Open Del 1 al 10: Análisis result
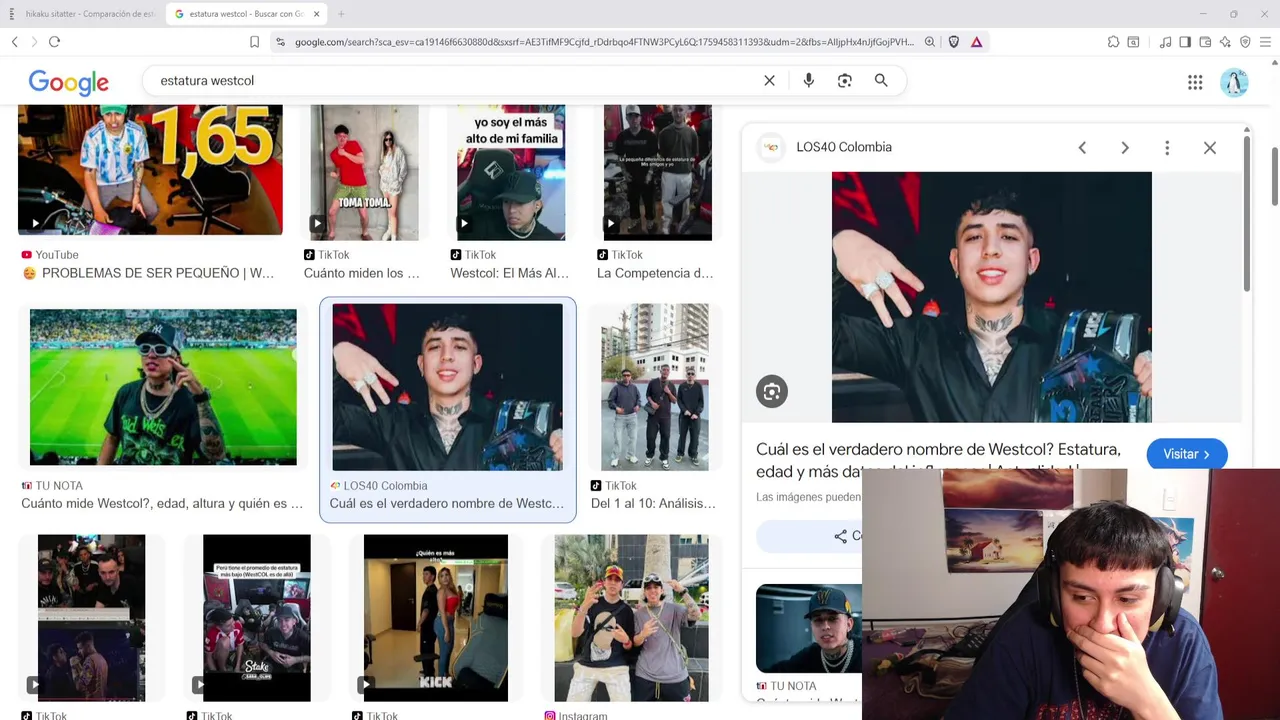Image resolution: width=1280 pixels, height=720 pixels. (x=653, y=503)
